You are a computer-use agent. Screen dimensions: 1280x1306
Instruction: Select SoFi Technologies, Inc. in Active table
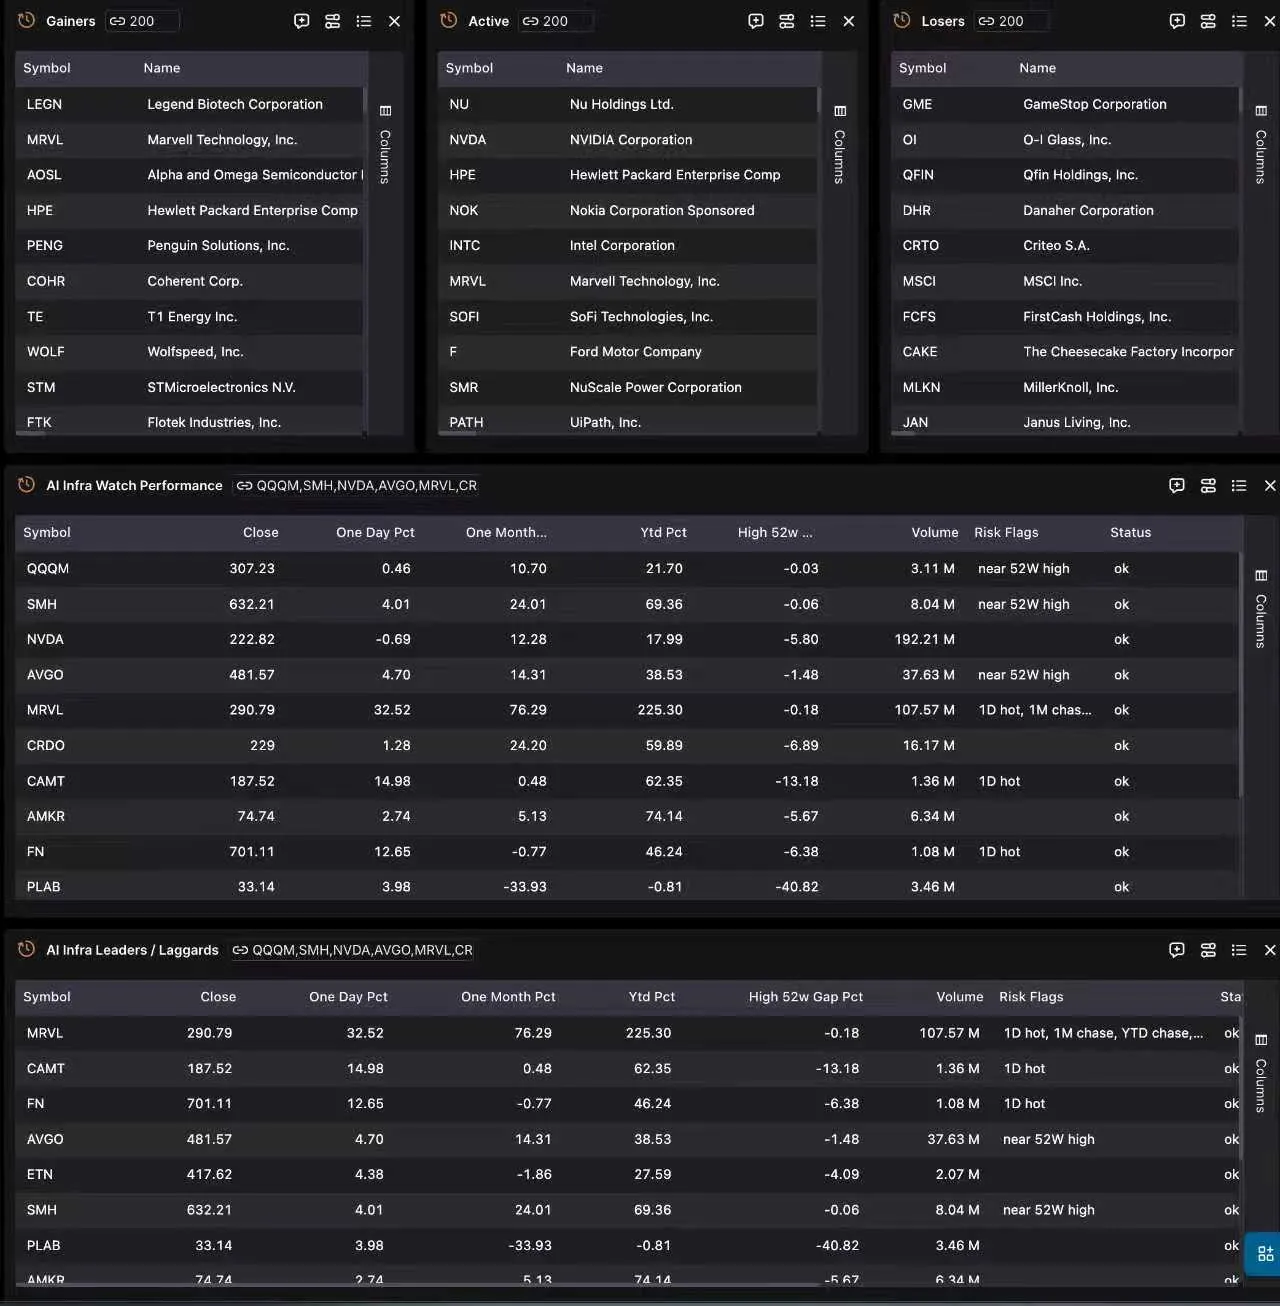tap(641, 317)
